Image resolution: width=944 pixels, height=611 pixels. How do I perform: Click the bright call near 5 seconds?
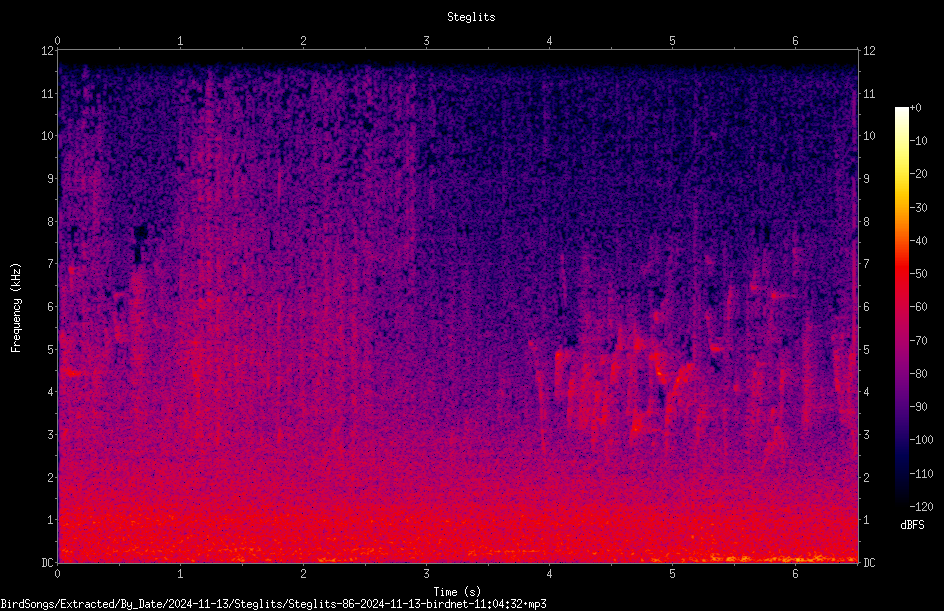(660, 372)
